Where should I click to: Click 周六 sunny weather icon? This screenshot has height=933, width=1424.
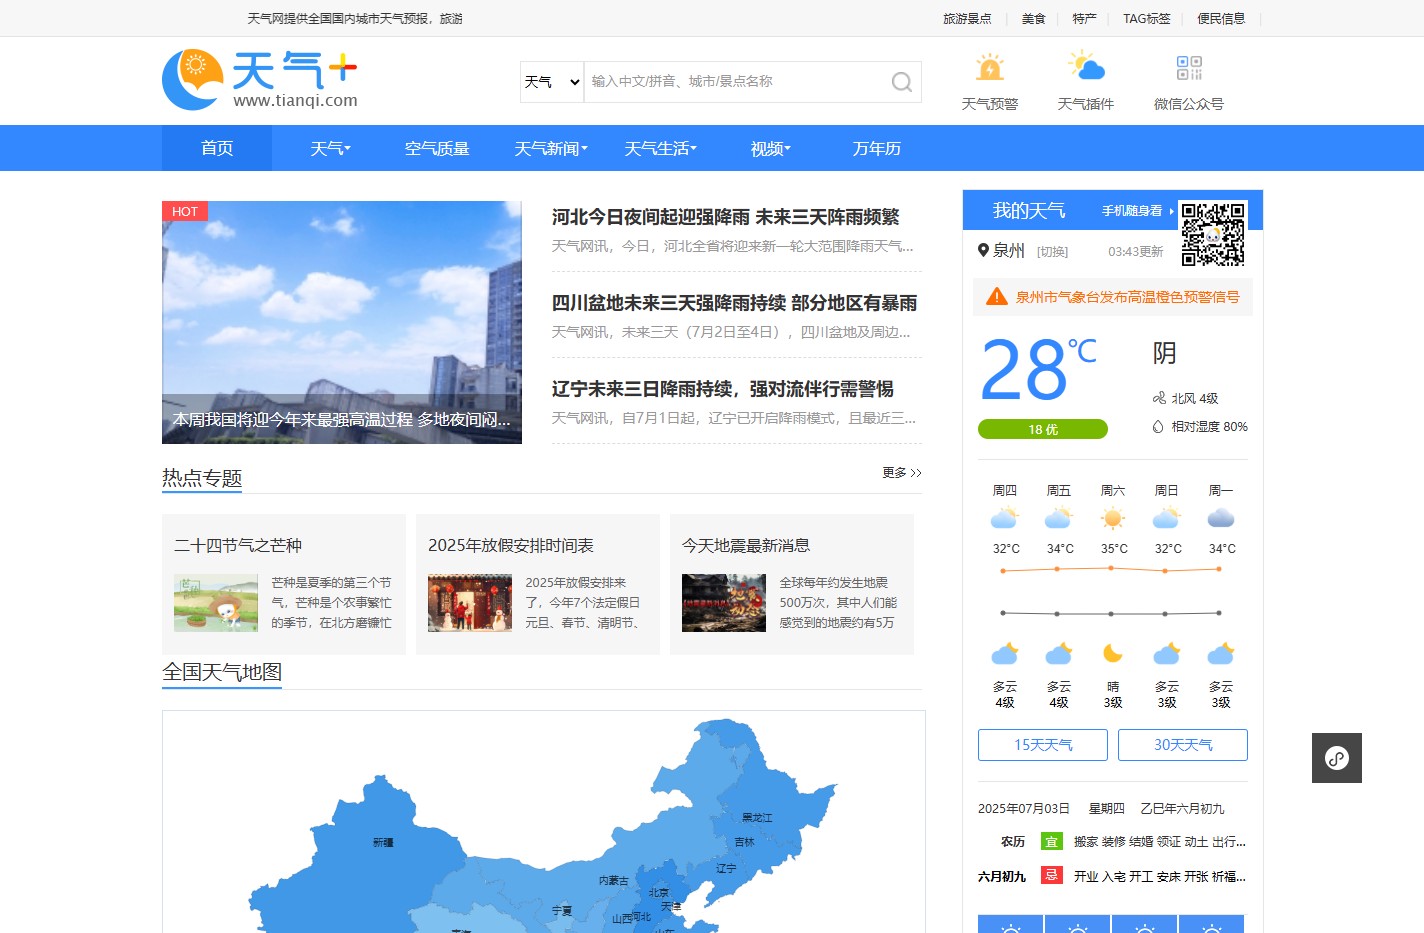(1113, 518)
